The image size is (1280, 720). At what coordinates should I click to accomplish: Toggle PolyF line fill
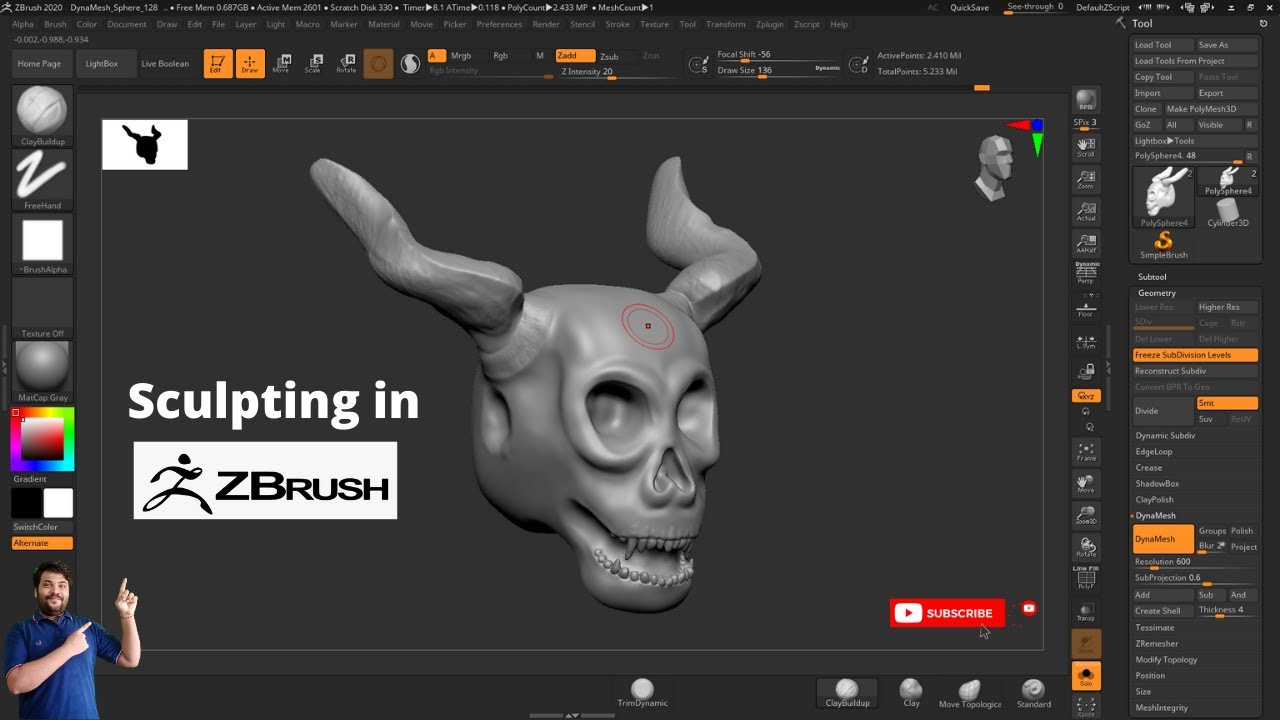(1085, 579)
